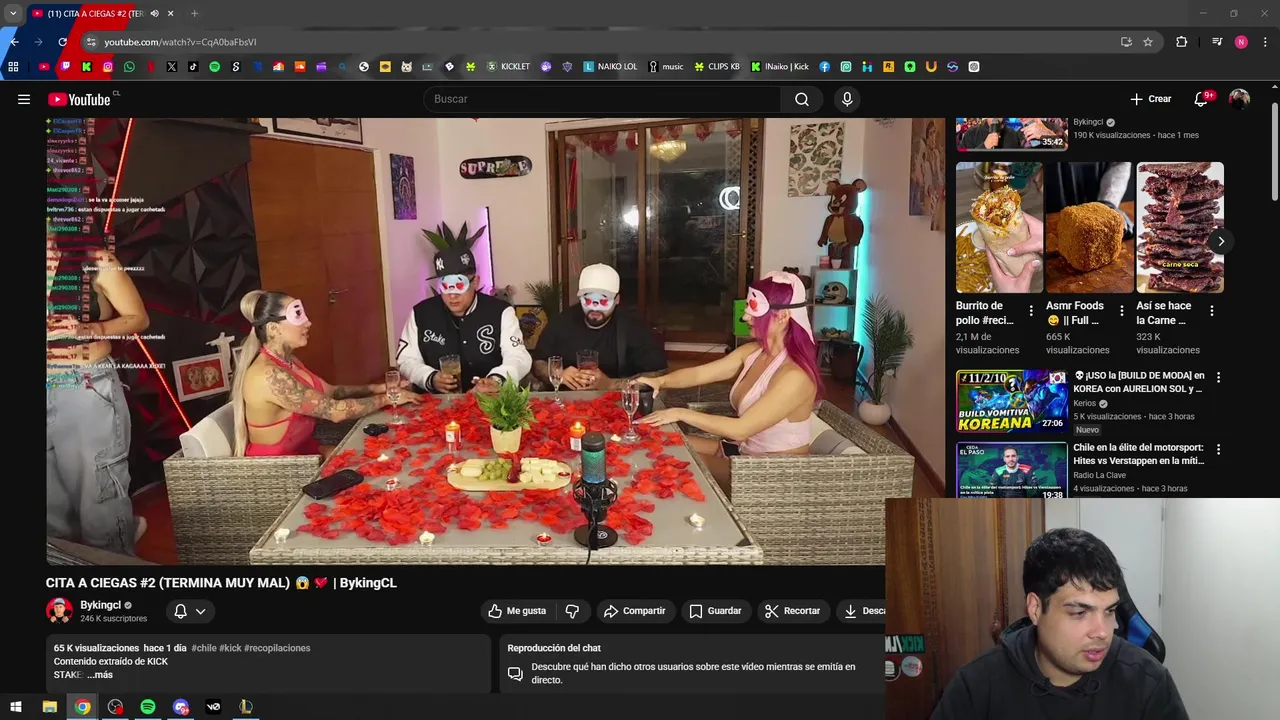This screenshot has width=1280, height=720.
Task: Mute the tab via speaker icon
Action: point(154,14)
